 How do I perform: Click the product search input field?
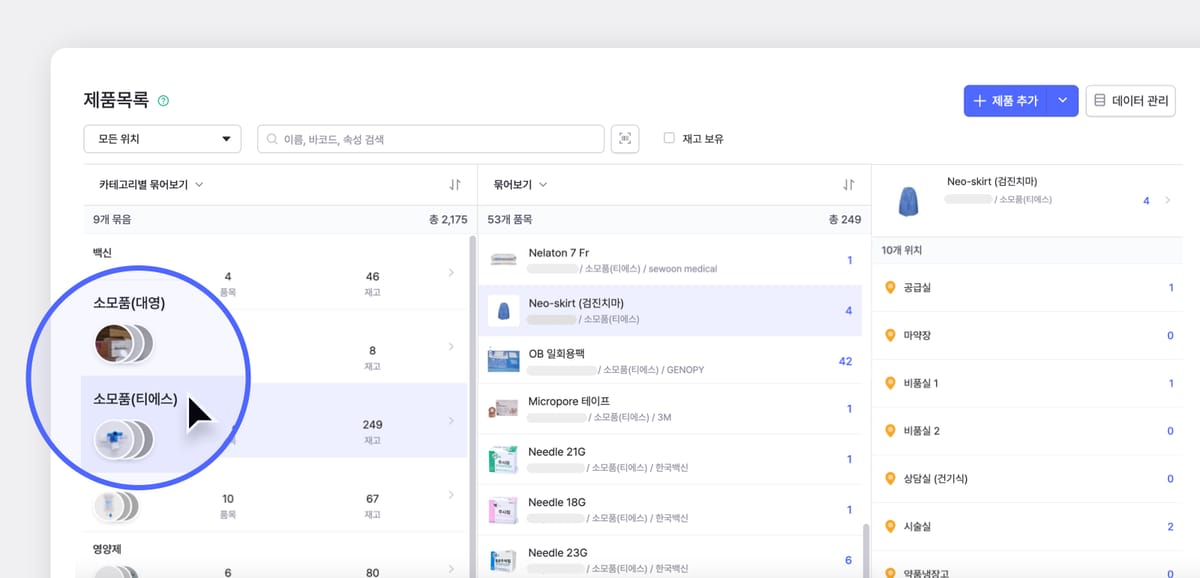(430, 139)
